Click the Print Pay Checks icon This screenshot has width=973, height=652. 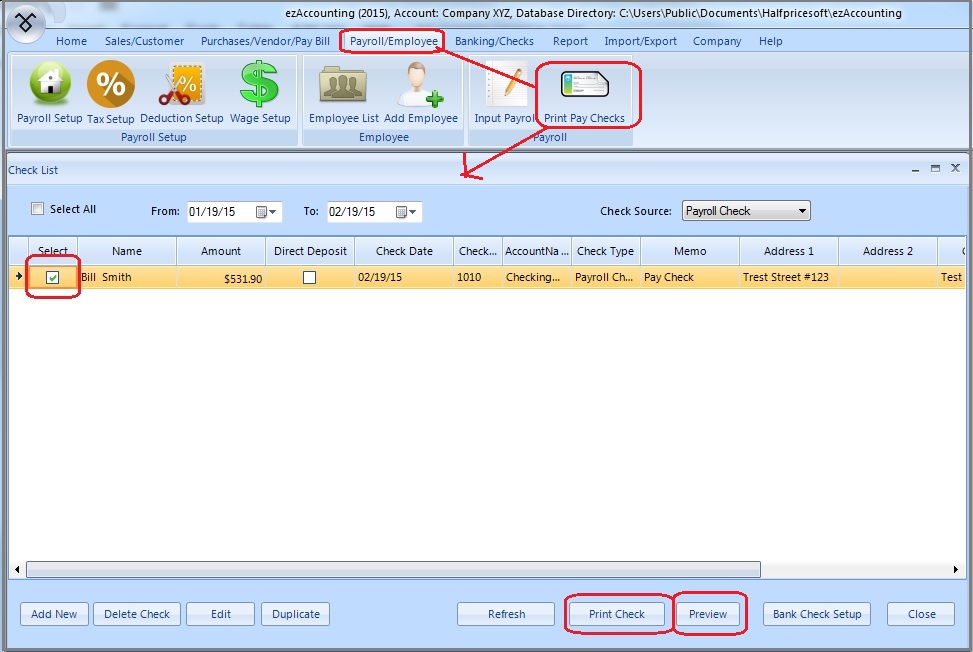584,86
